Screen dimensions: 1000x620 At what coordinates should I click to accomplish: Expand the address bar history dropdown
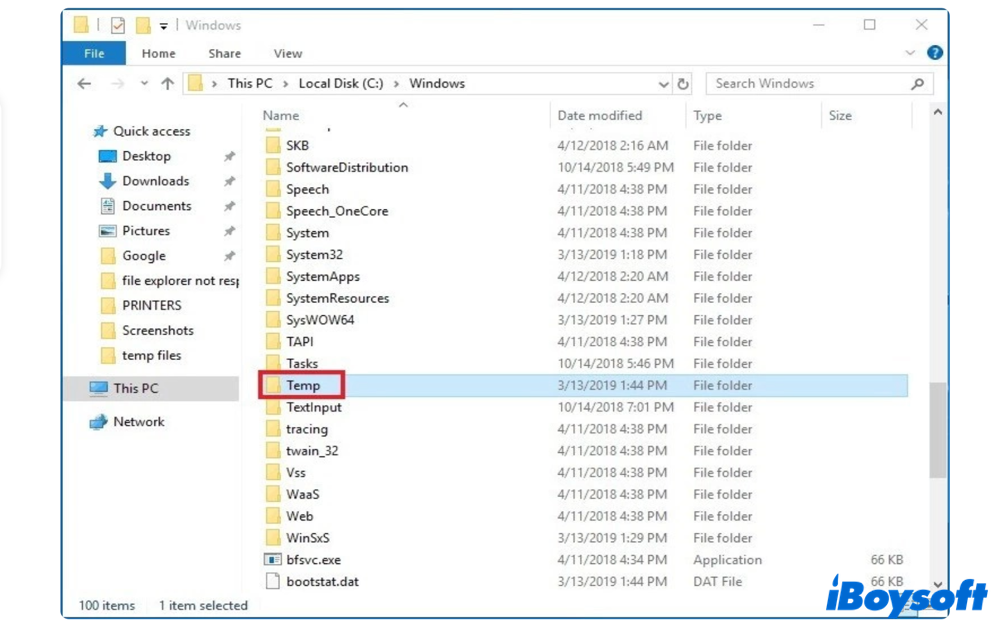pos(664,84)
